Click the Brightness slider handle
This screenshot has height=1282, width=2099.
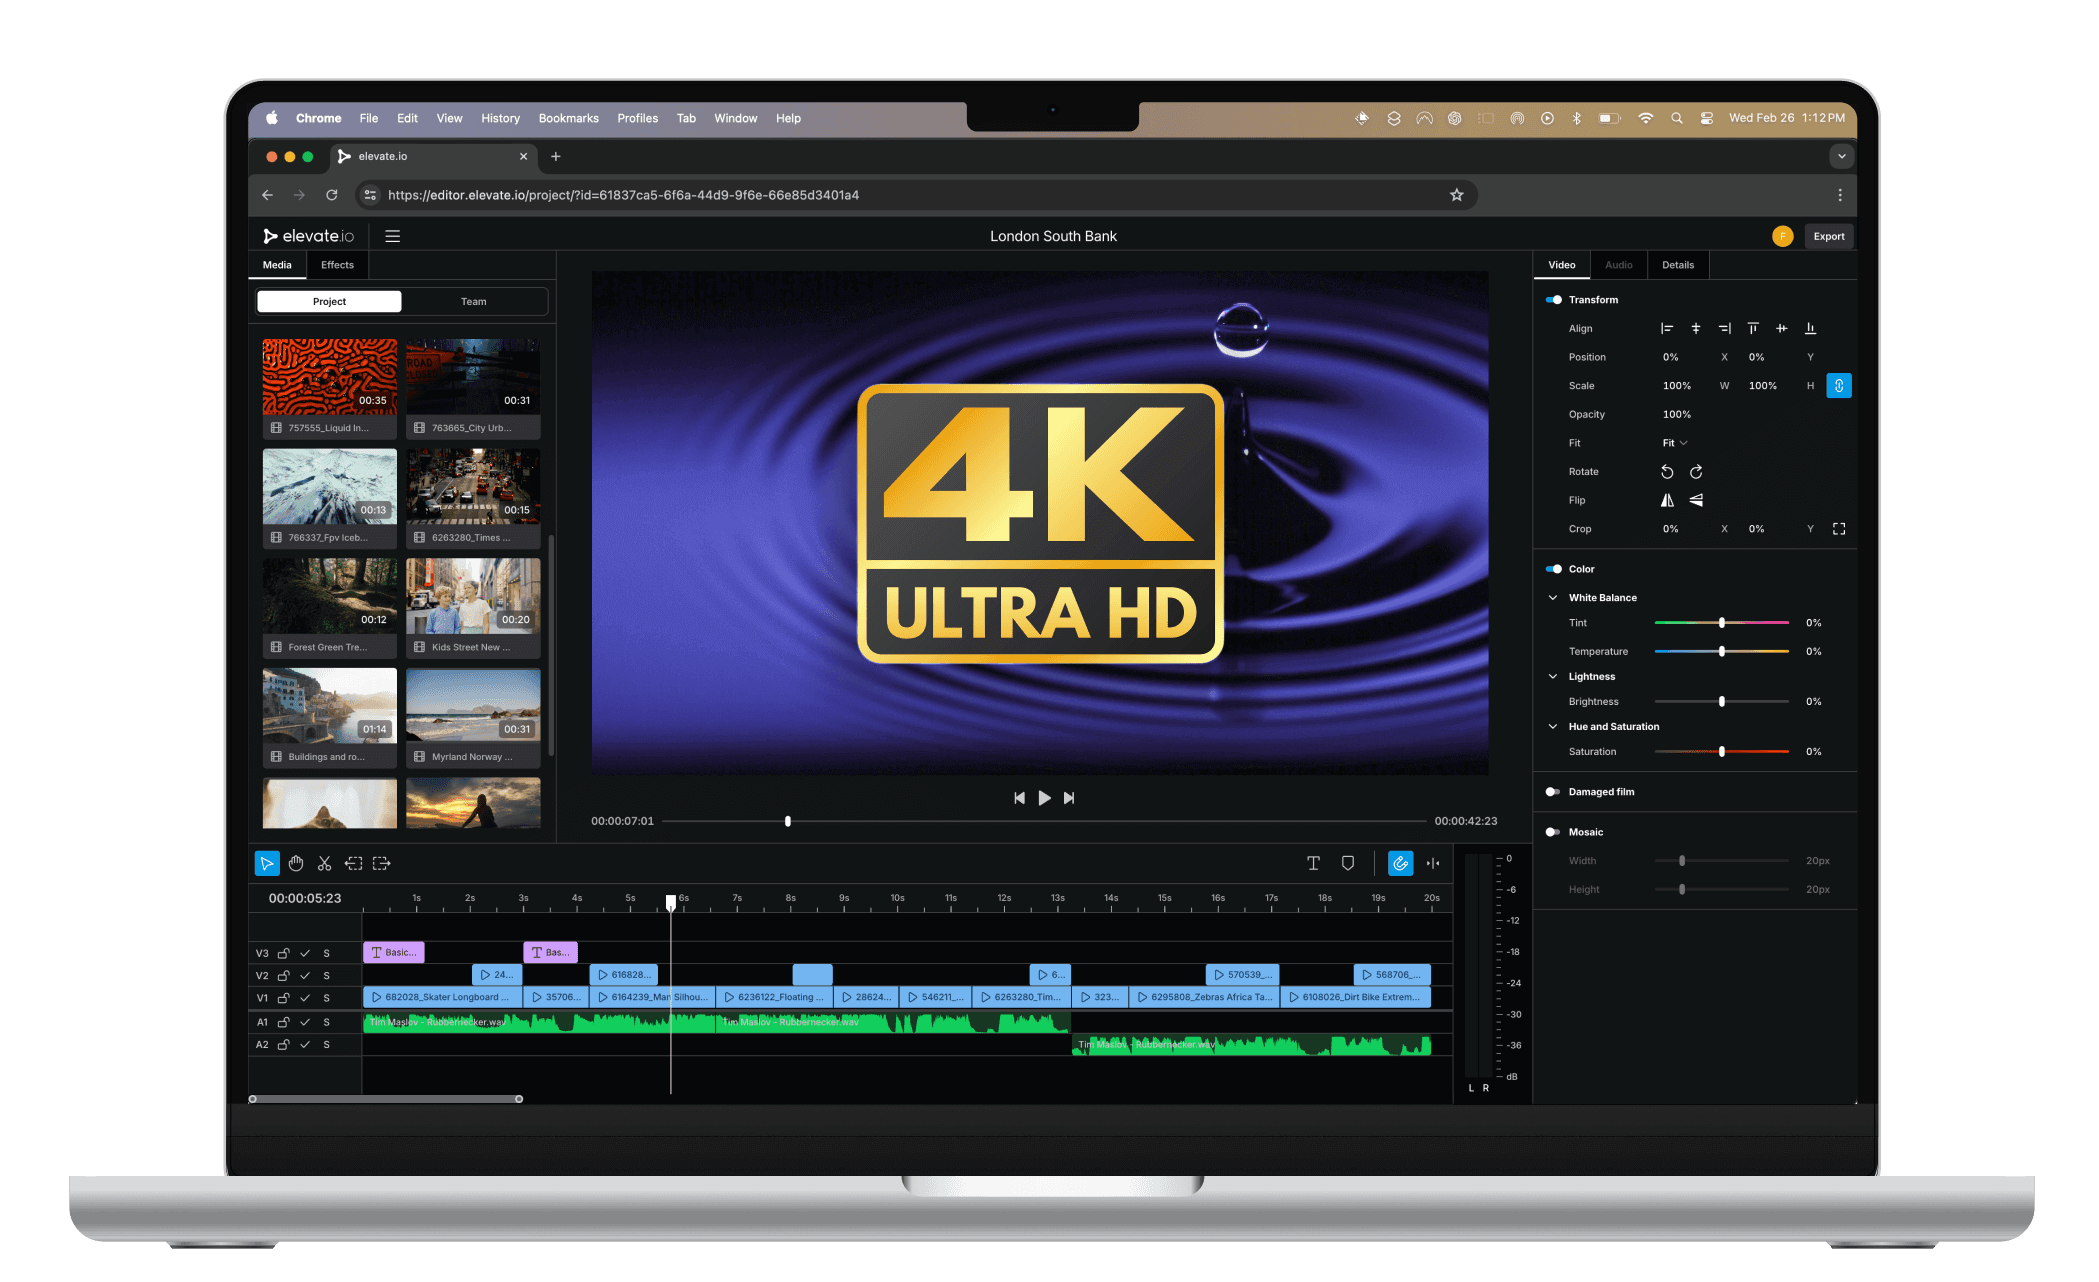click(x=1721, y=702)
